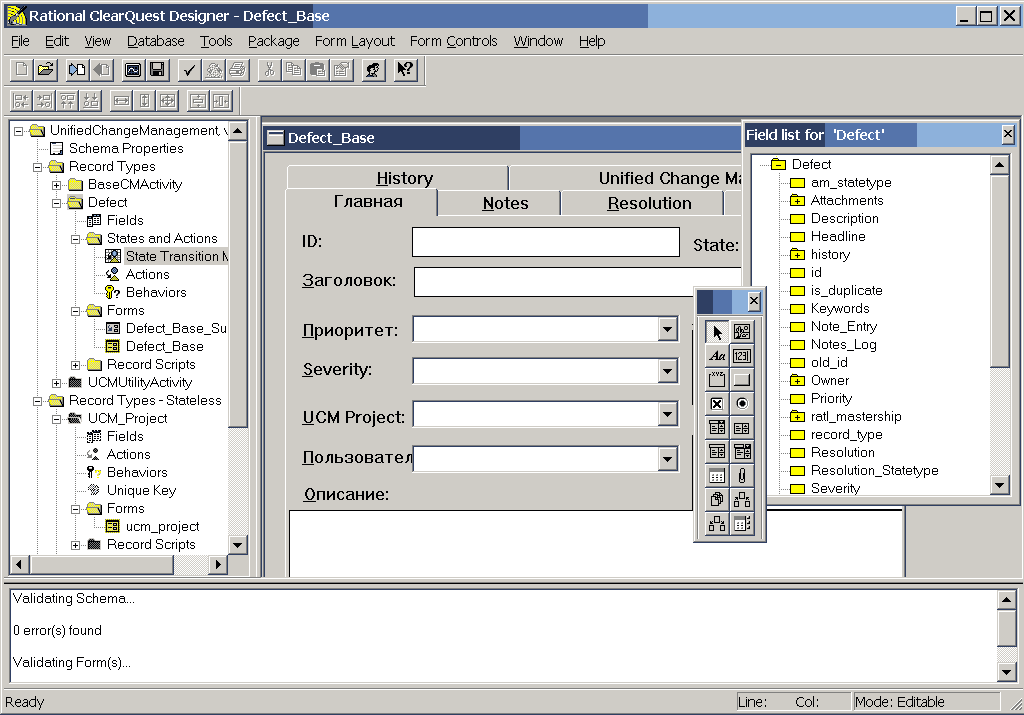Click the Print toolbar icon
Viewport: 1024px width, 715px height.
tap(237, 69)
